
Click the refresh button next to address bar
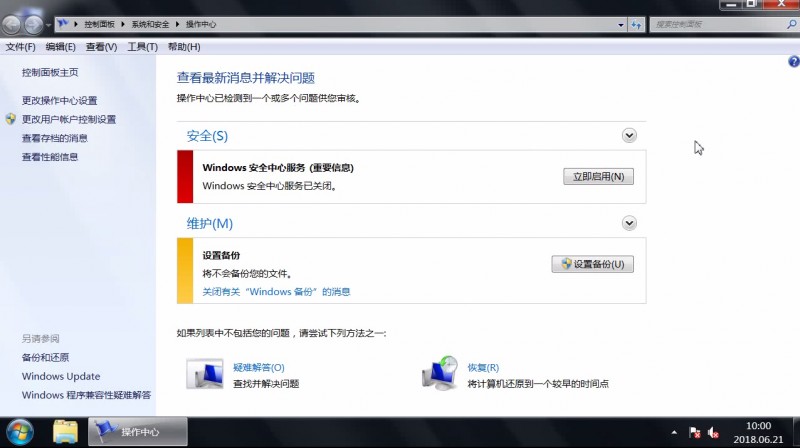[636, 24]
